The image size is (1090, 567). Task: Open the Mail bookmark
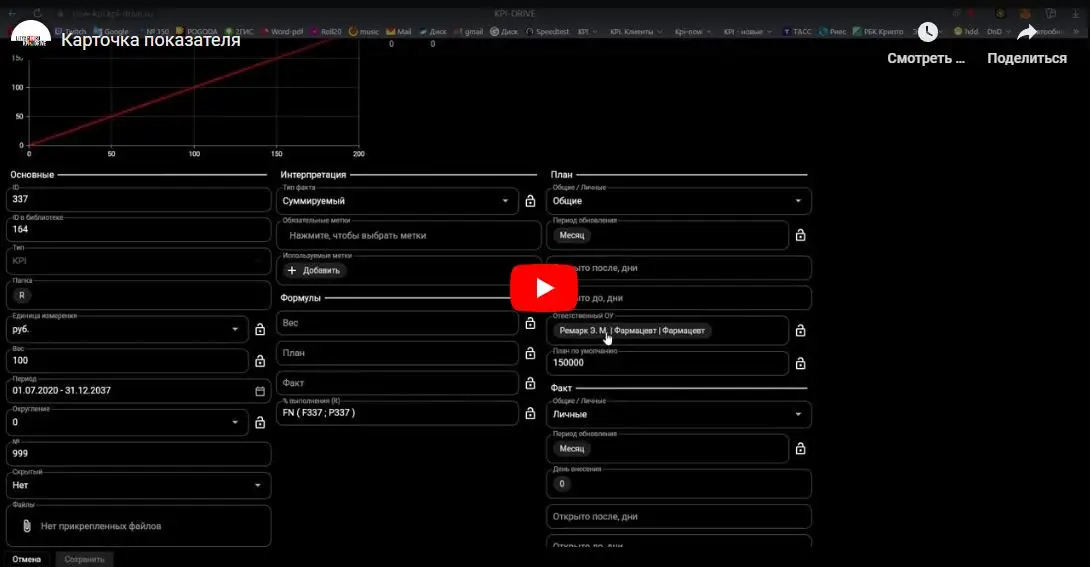399,32
